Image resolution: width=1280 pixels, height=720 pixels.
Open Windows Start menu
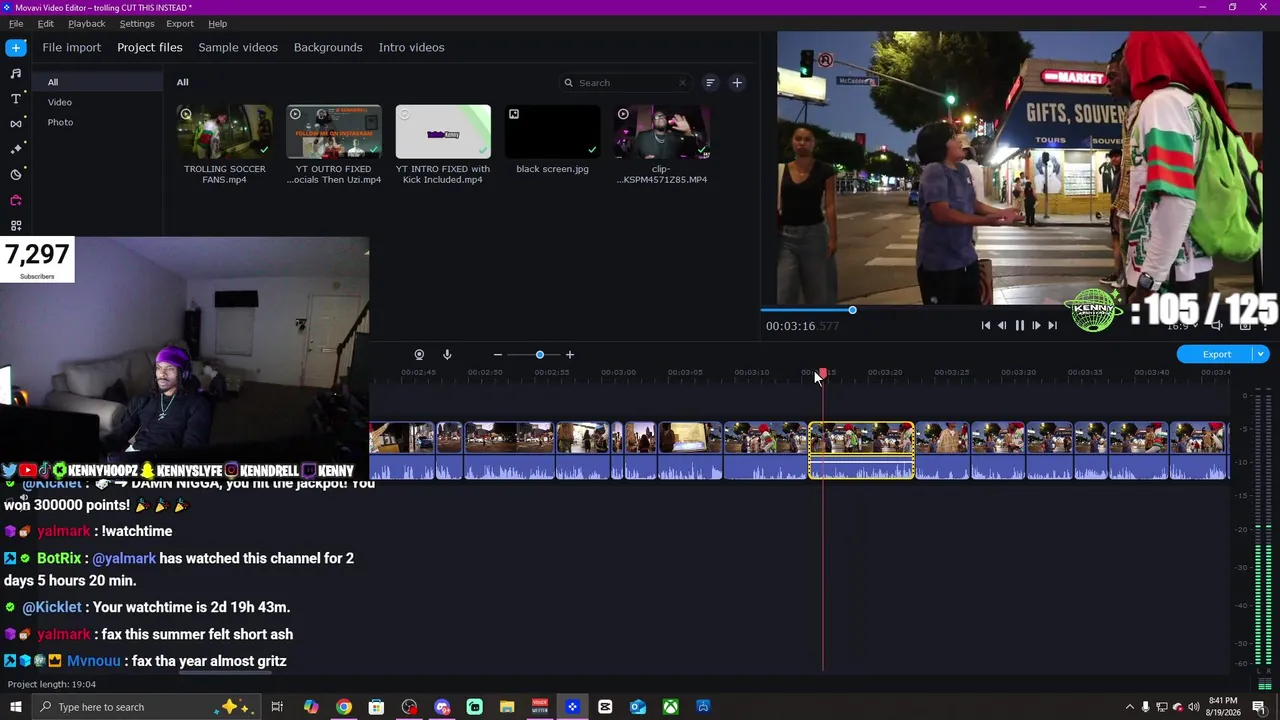16,707
